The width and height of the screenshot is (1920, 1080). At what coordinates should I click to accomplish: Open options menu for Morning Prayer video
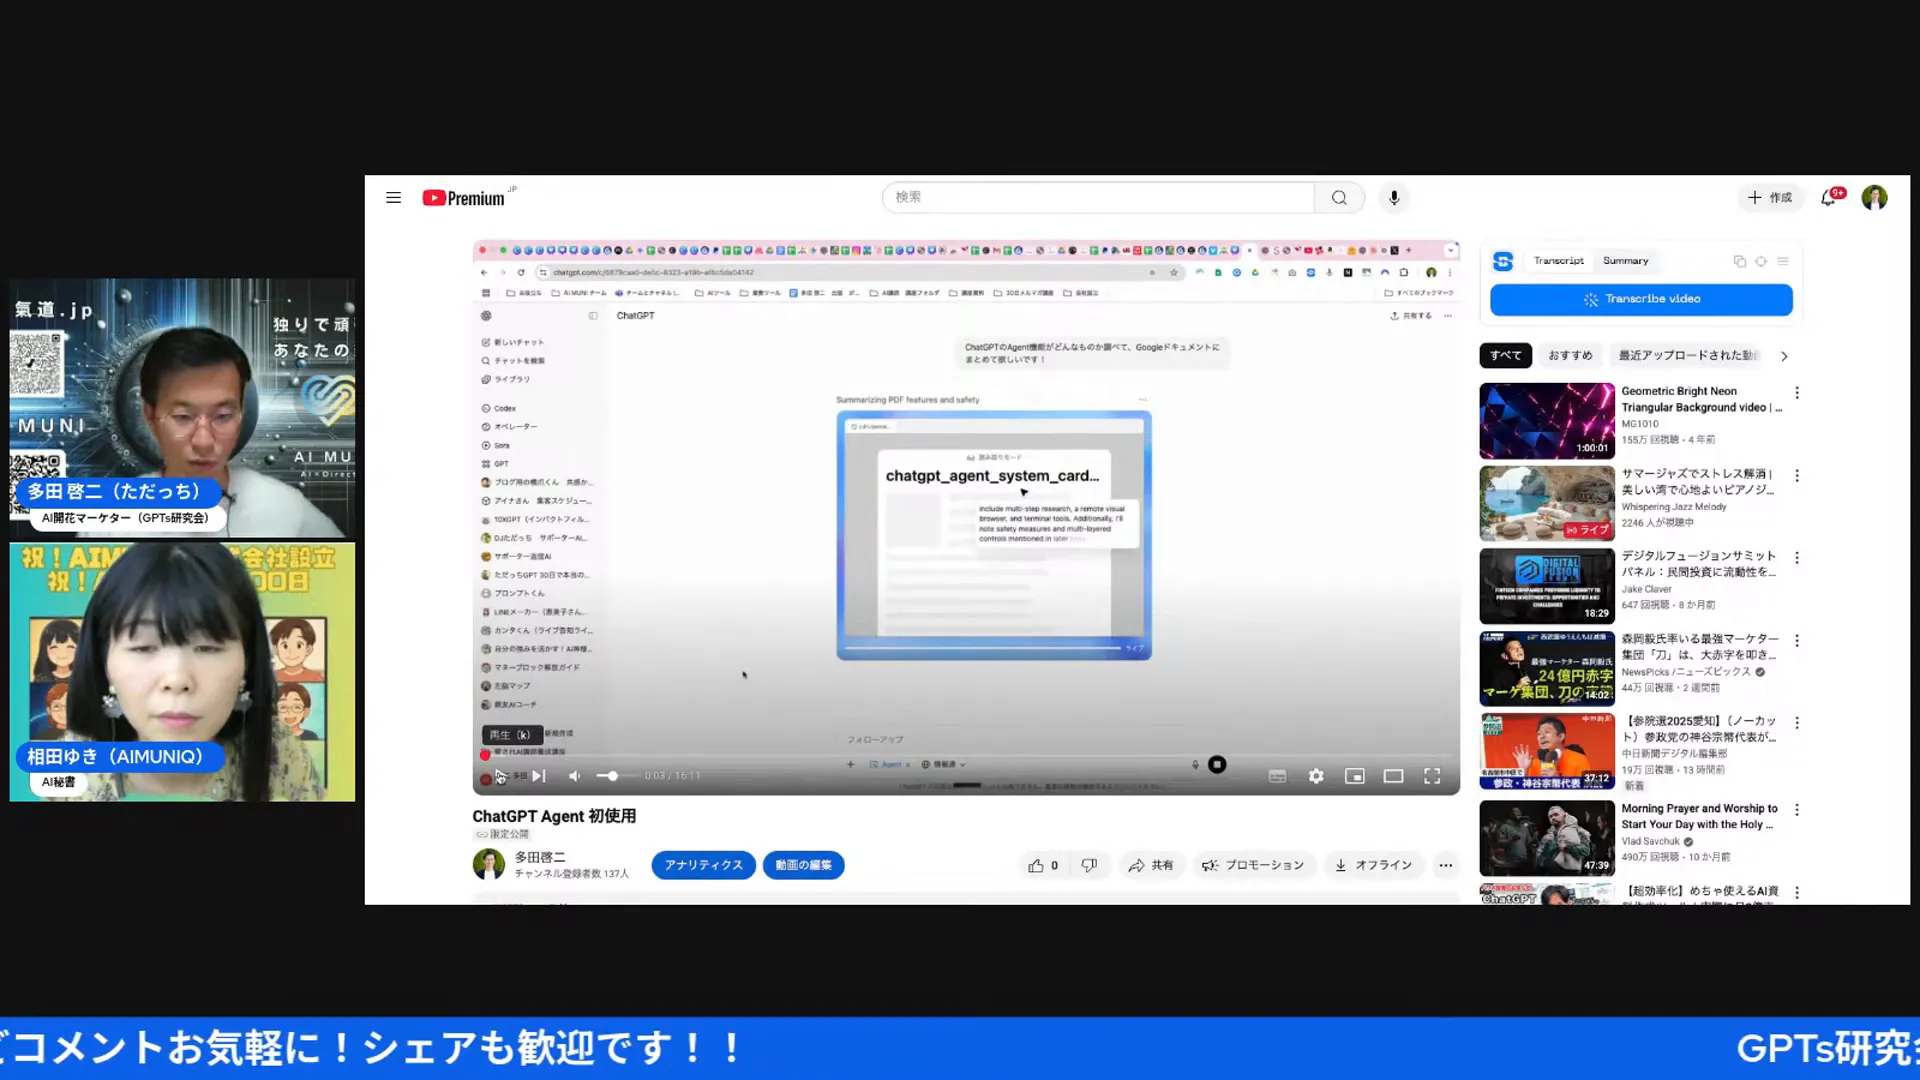click(x=1797, y=810)
